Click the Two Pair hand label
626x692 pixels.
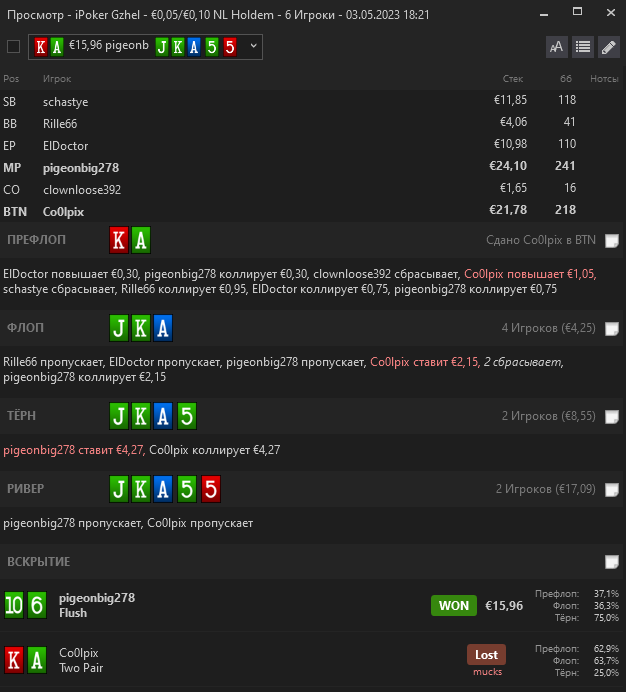pos(81,668)
